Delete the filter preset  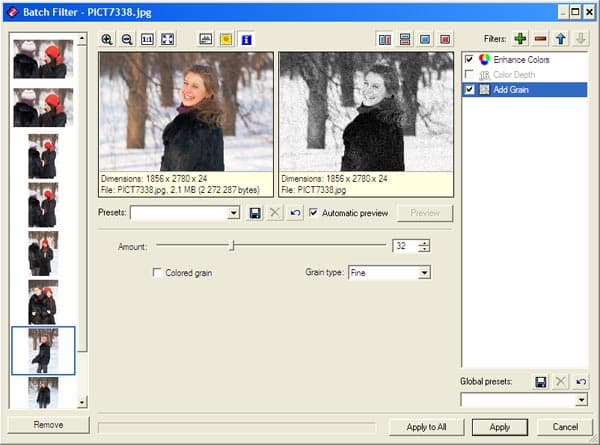[x=275, y=213]
